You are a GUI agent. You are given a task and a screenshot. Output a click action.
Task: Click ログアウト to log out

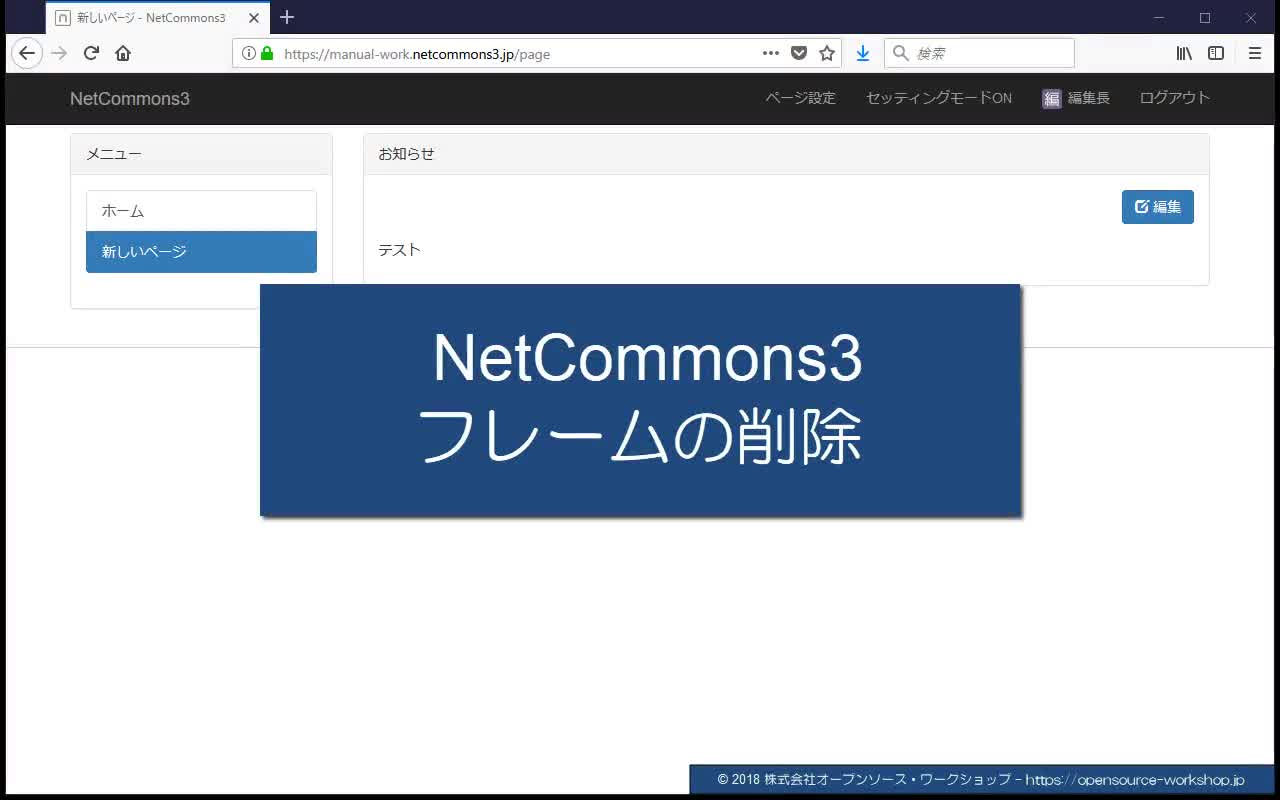pos(1175,98)
